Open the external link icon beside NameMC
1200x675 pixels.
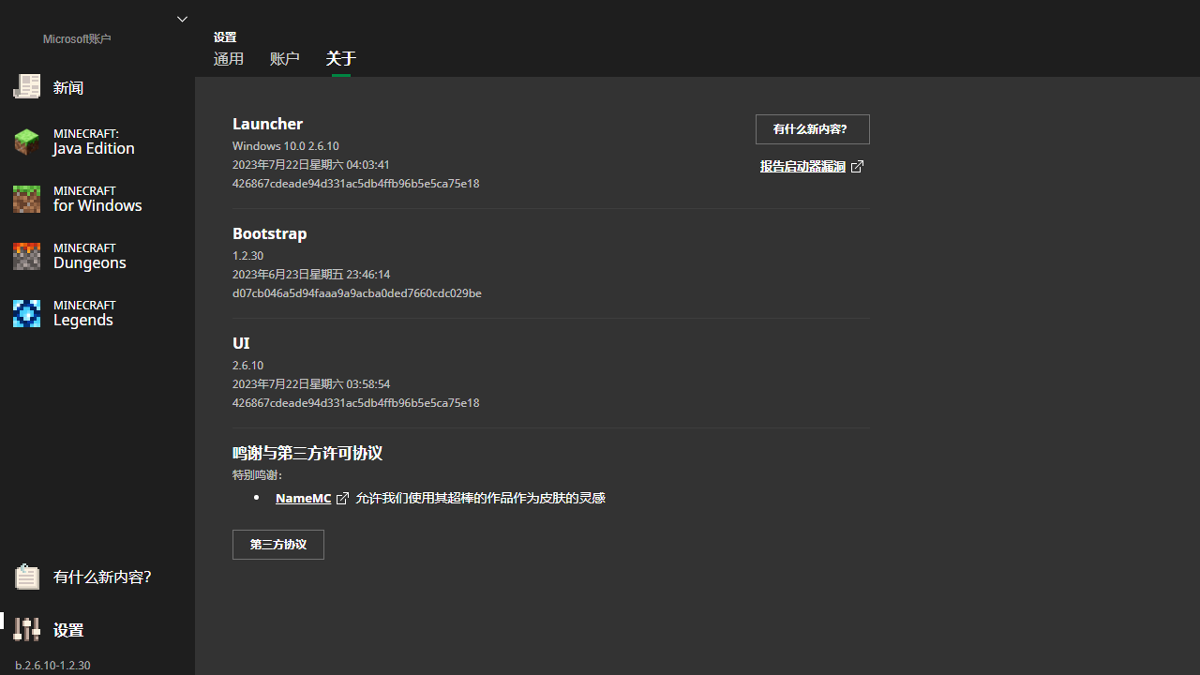[x=341, y=497]
